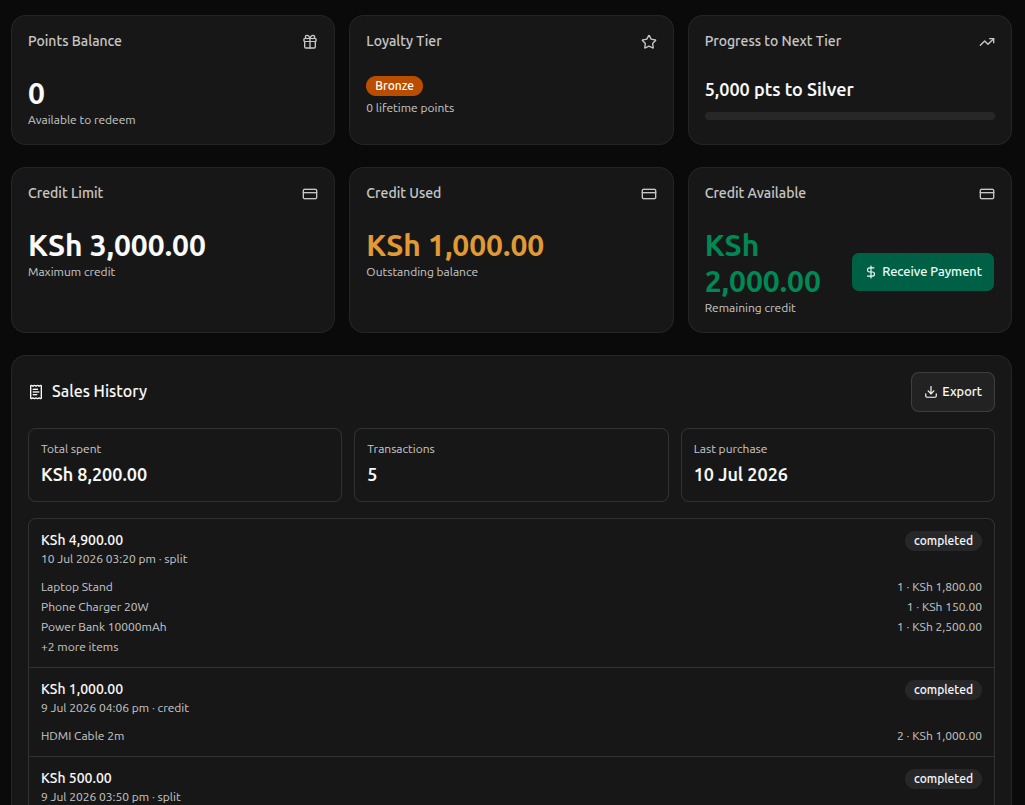Click the '1 · KSh 1,800.00' amount
The width and height of the screenshot is (1025, 805).
(939, 587)
